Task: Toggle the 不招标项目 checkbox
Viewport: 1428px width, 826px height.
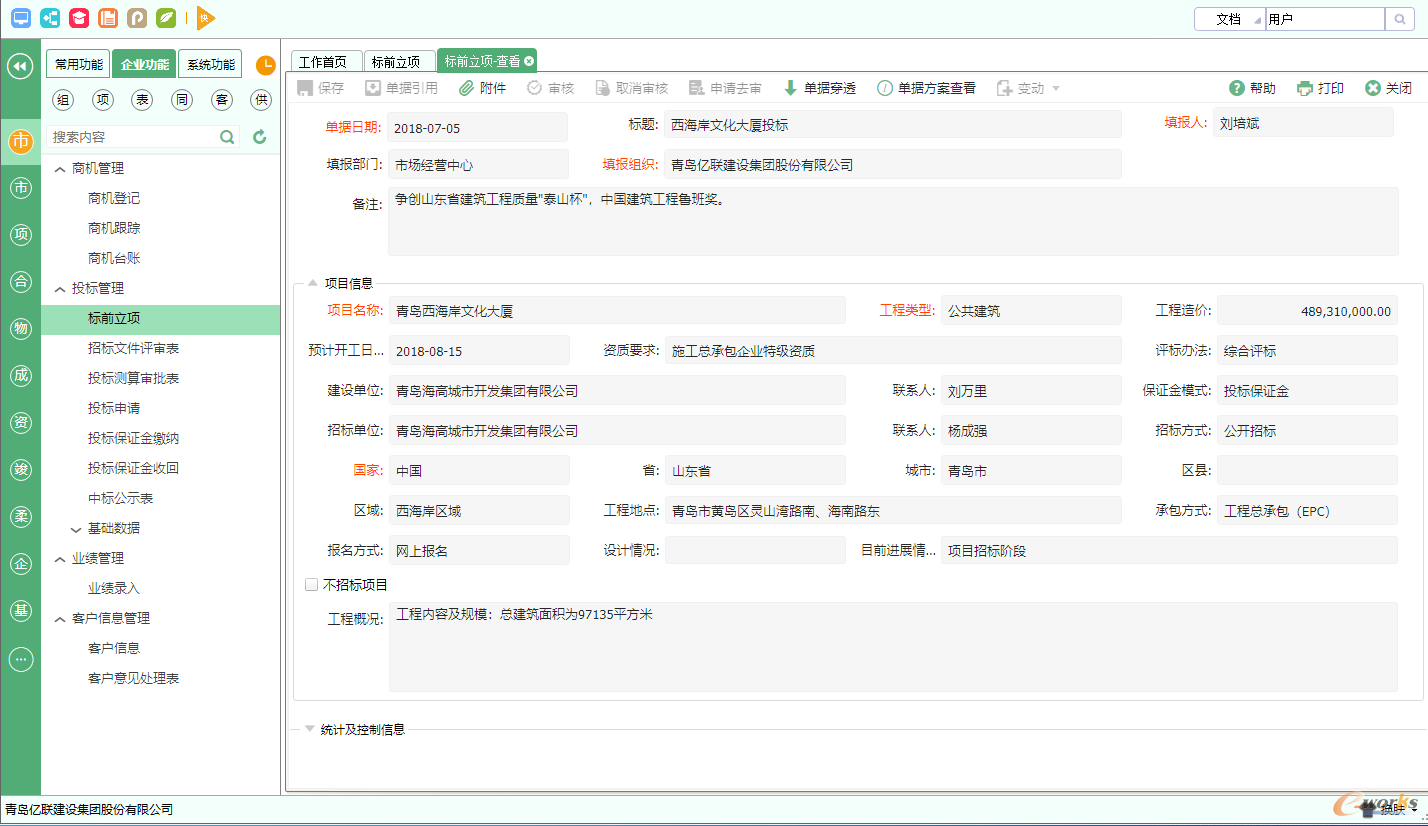Action: tap(311, 585)
